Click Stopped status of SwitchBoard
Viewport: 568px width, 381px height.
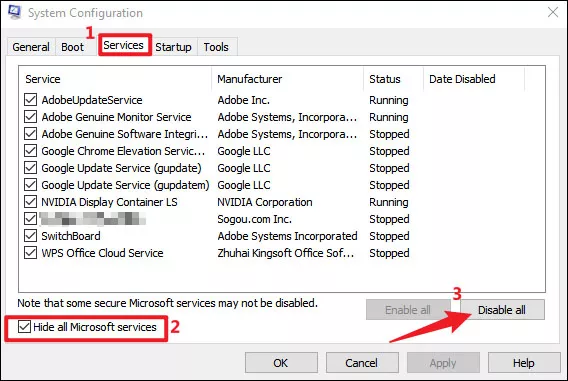pos(389,236)
